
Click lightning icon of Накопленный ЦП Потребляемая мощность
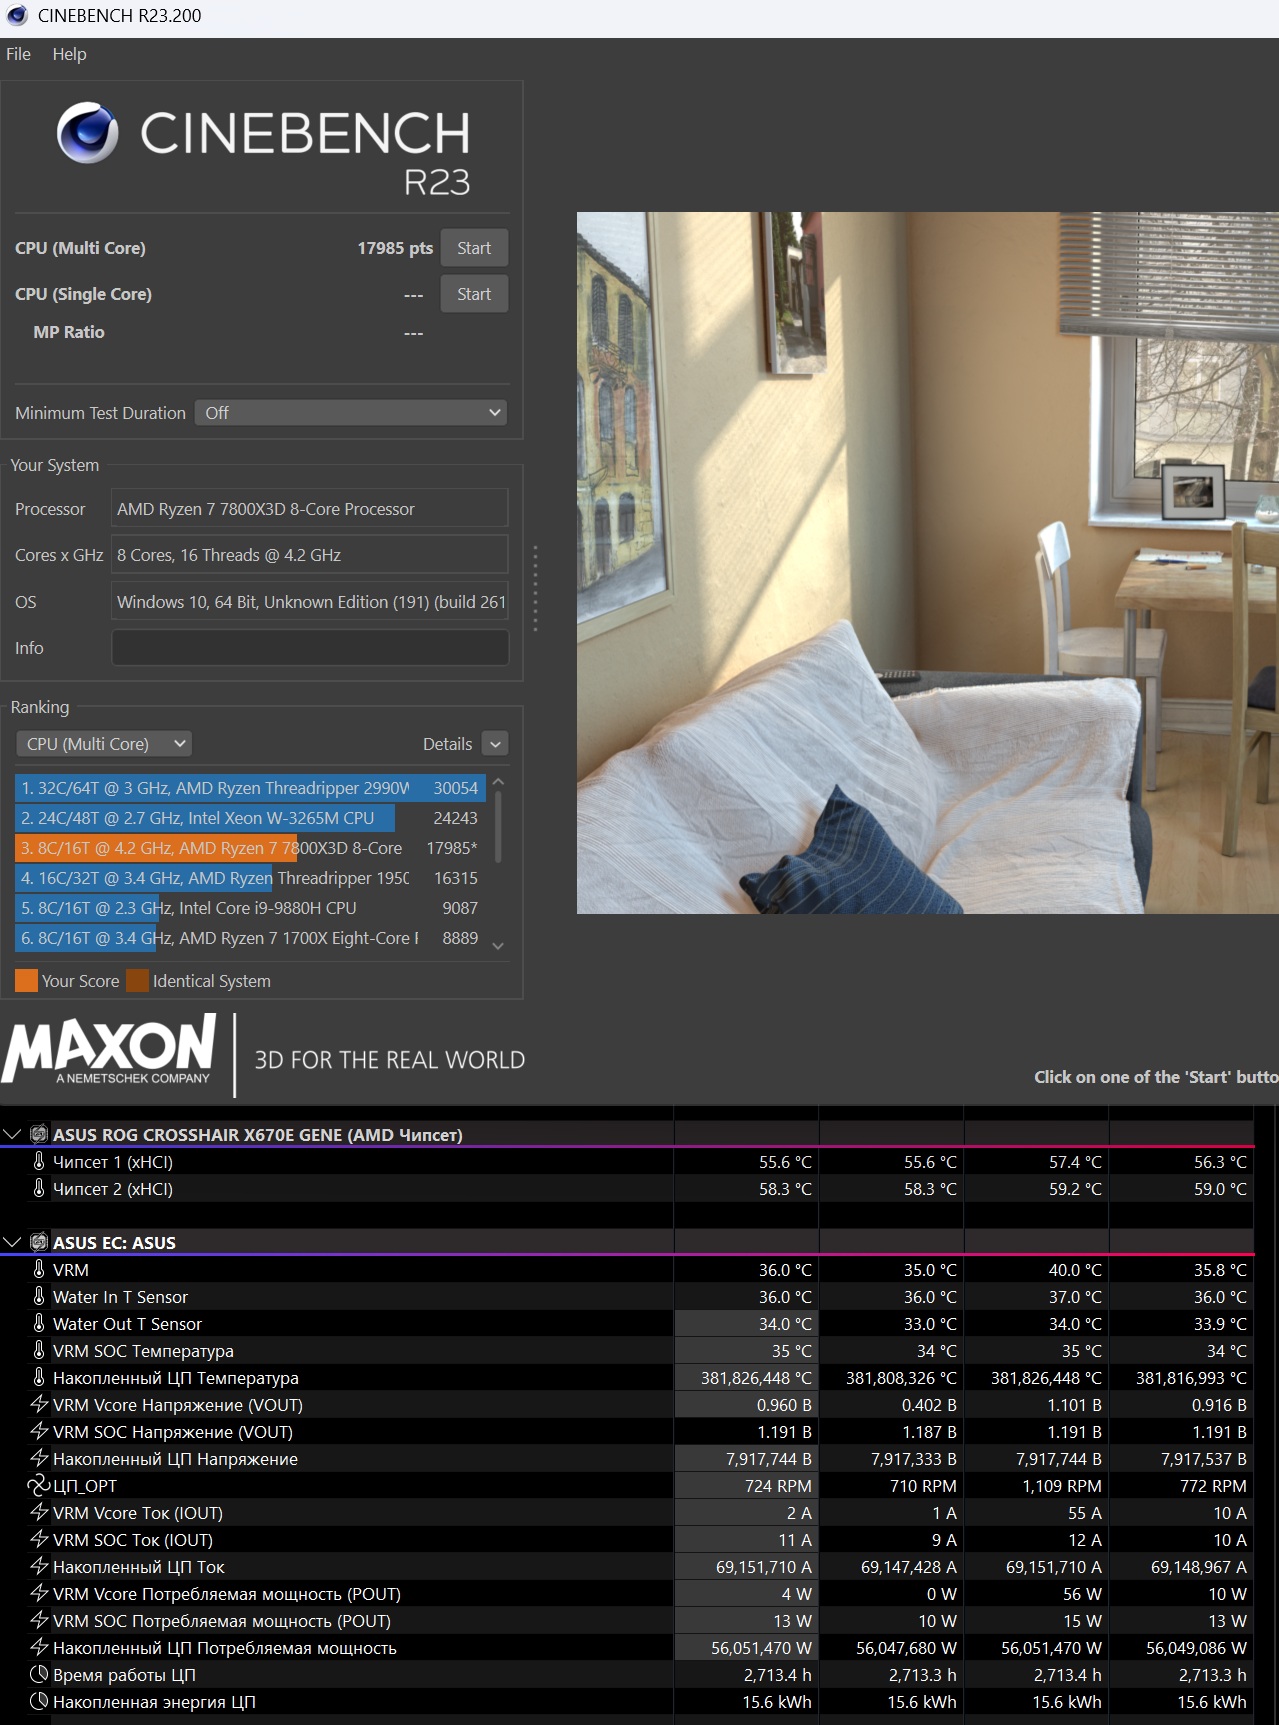(39, 1647)
